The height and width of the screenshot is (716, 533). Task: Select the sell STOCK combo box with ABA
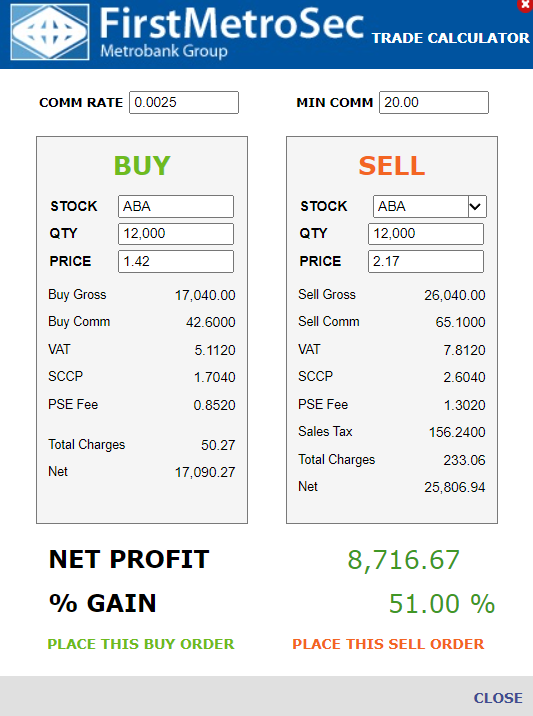tap(429, 206)
